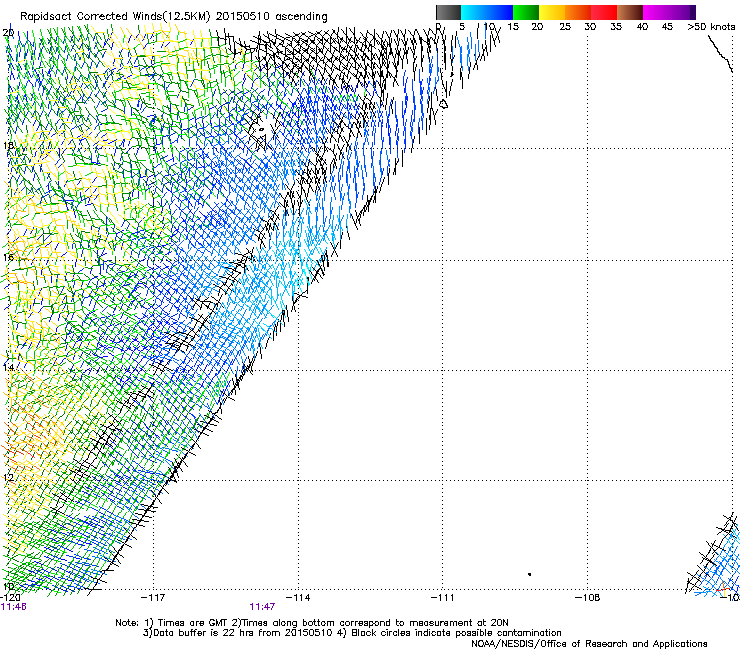
Task: Click the red 30-35 knots legend color
Action: [x=604, y=12]
